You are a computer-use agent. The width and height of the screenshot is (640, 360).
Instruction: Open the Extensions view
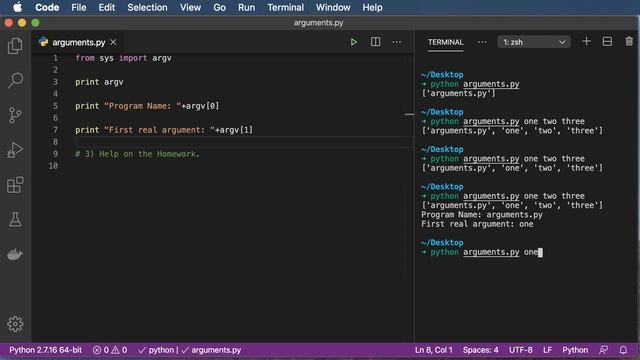point(15,185)
